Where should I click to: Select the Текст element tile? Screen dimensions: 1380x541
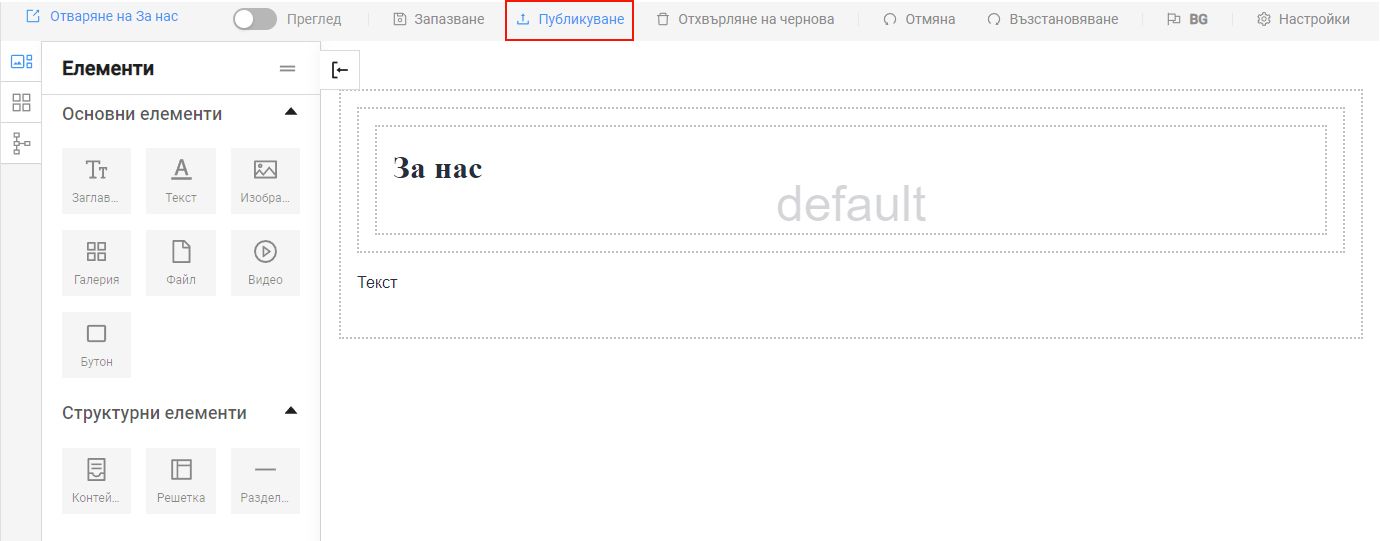(x=181, y=181)
